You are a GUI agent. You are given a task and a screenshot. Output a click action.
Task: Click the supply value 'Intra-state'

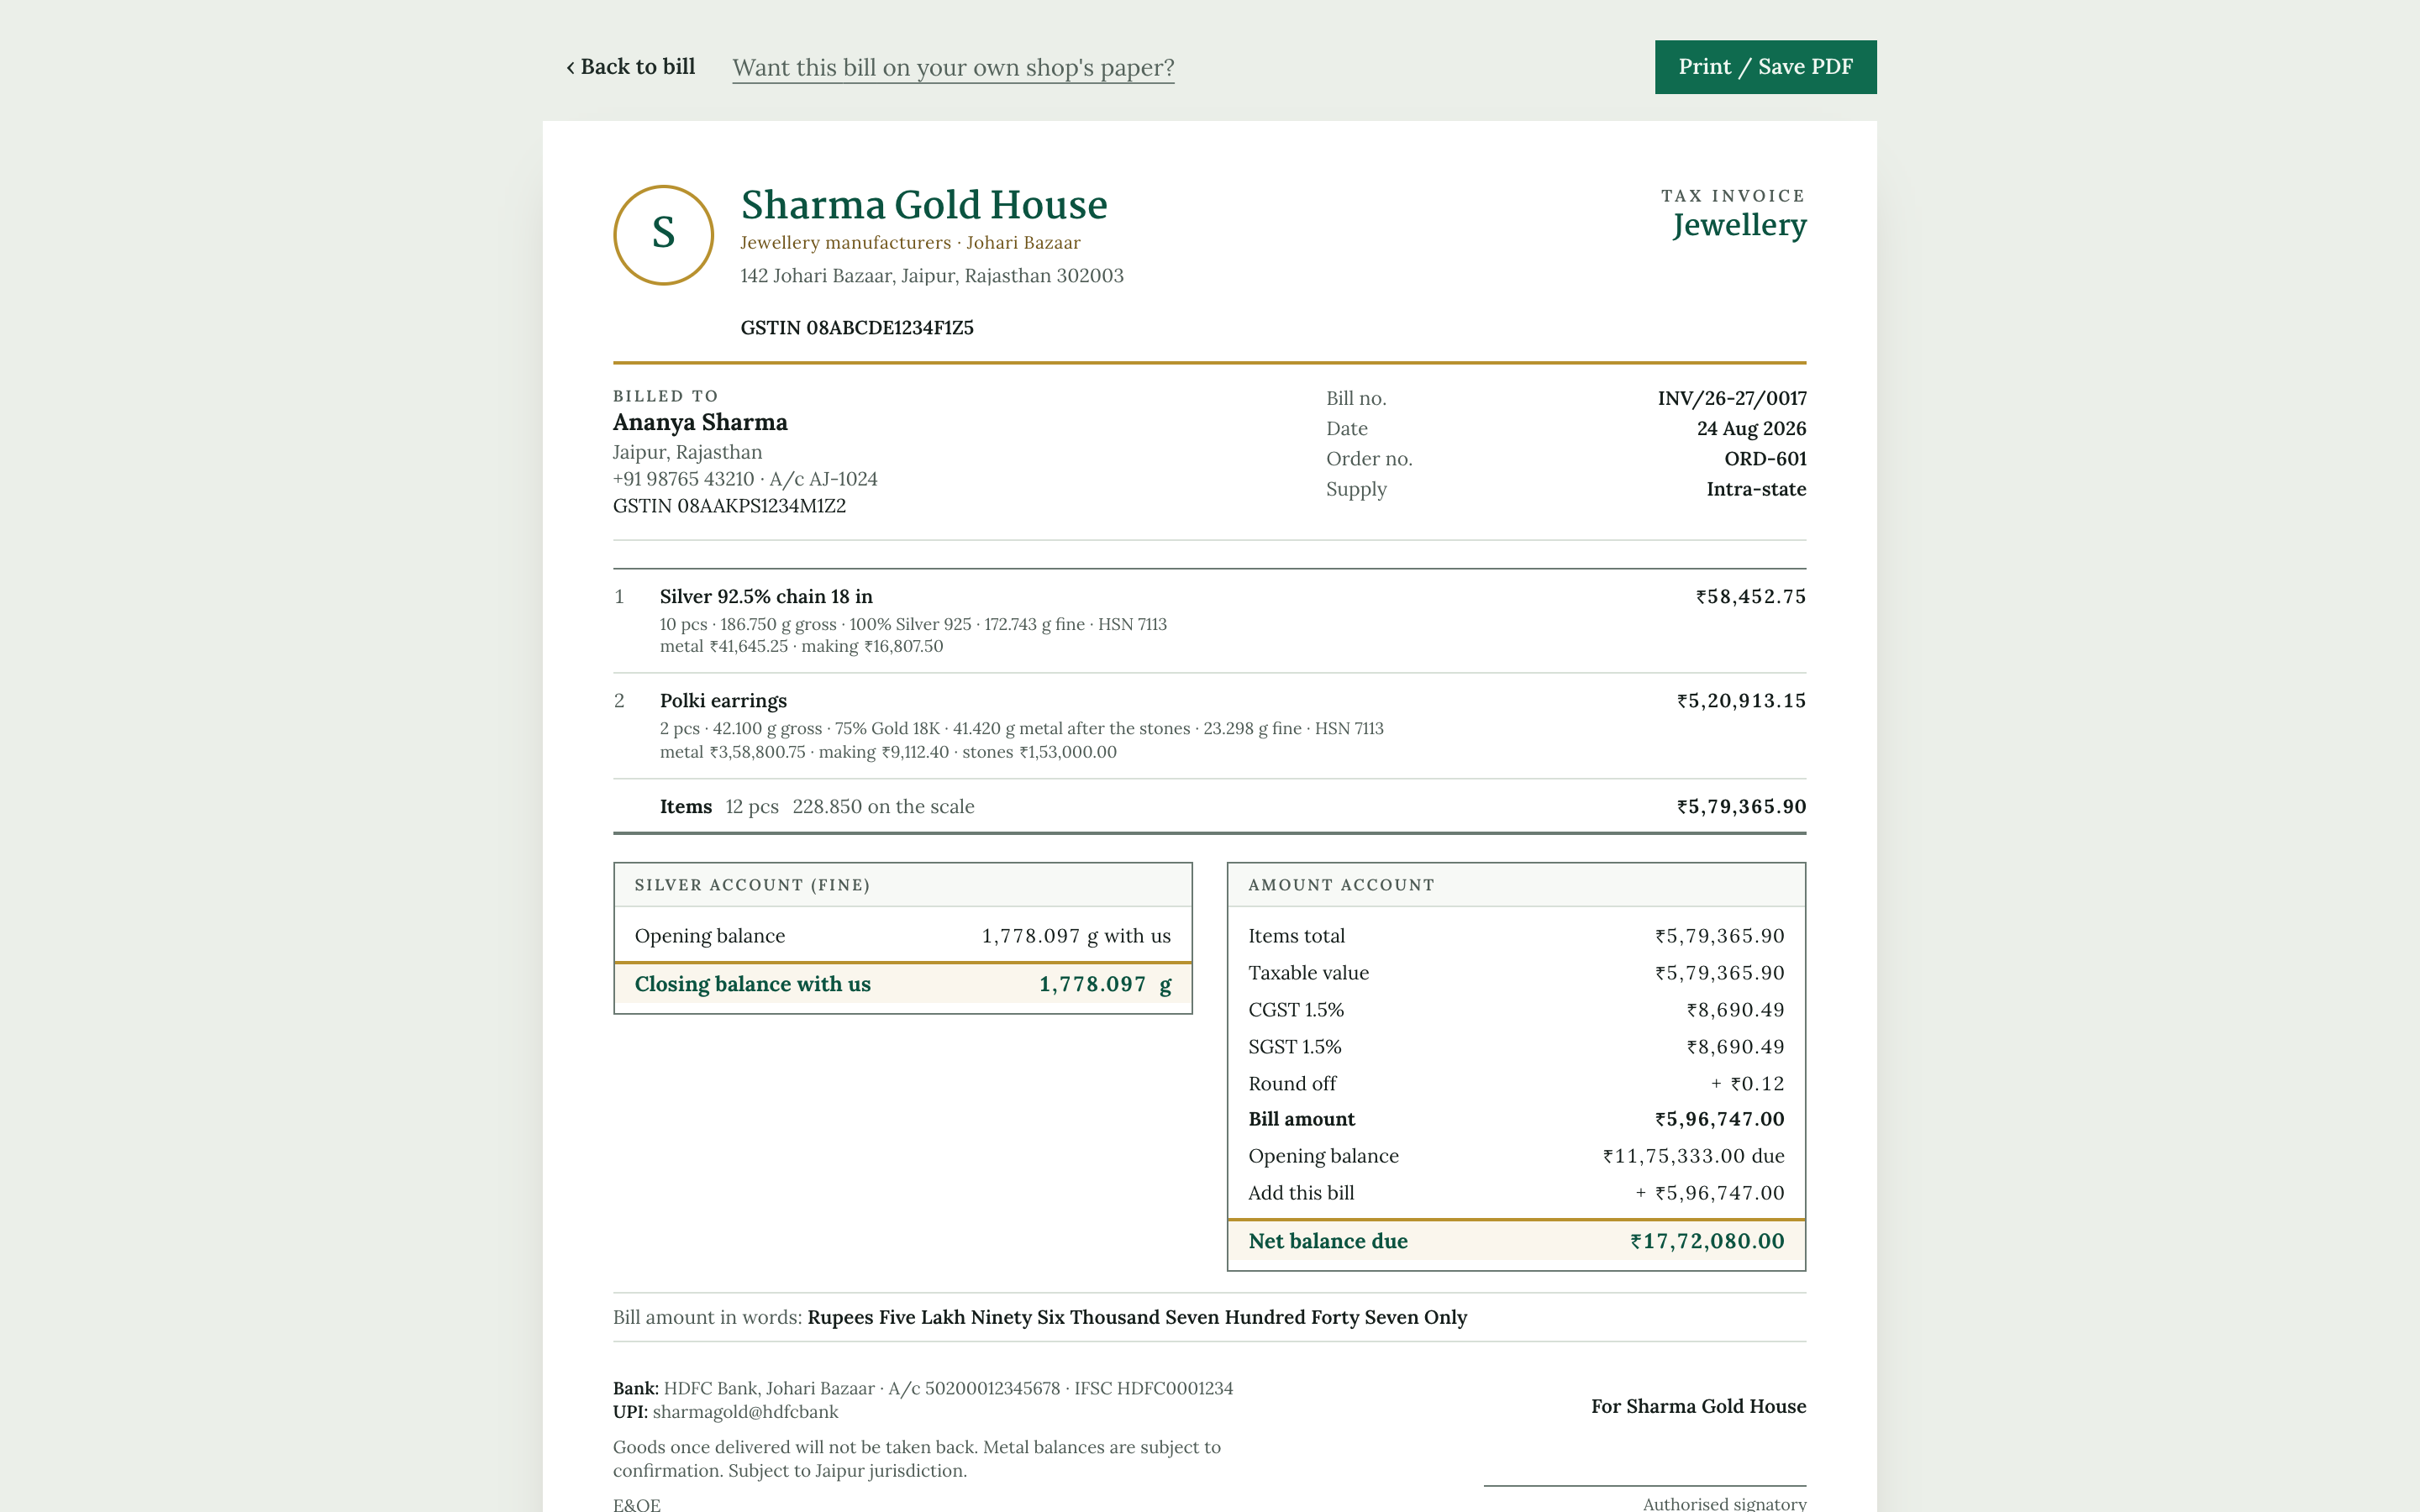(x=1756, y=489)
